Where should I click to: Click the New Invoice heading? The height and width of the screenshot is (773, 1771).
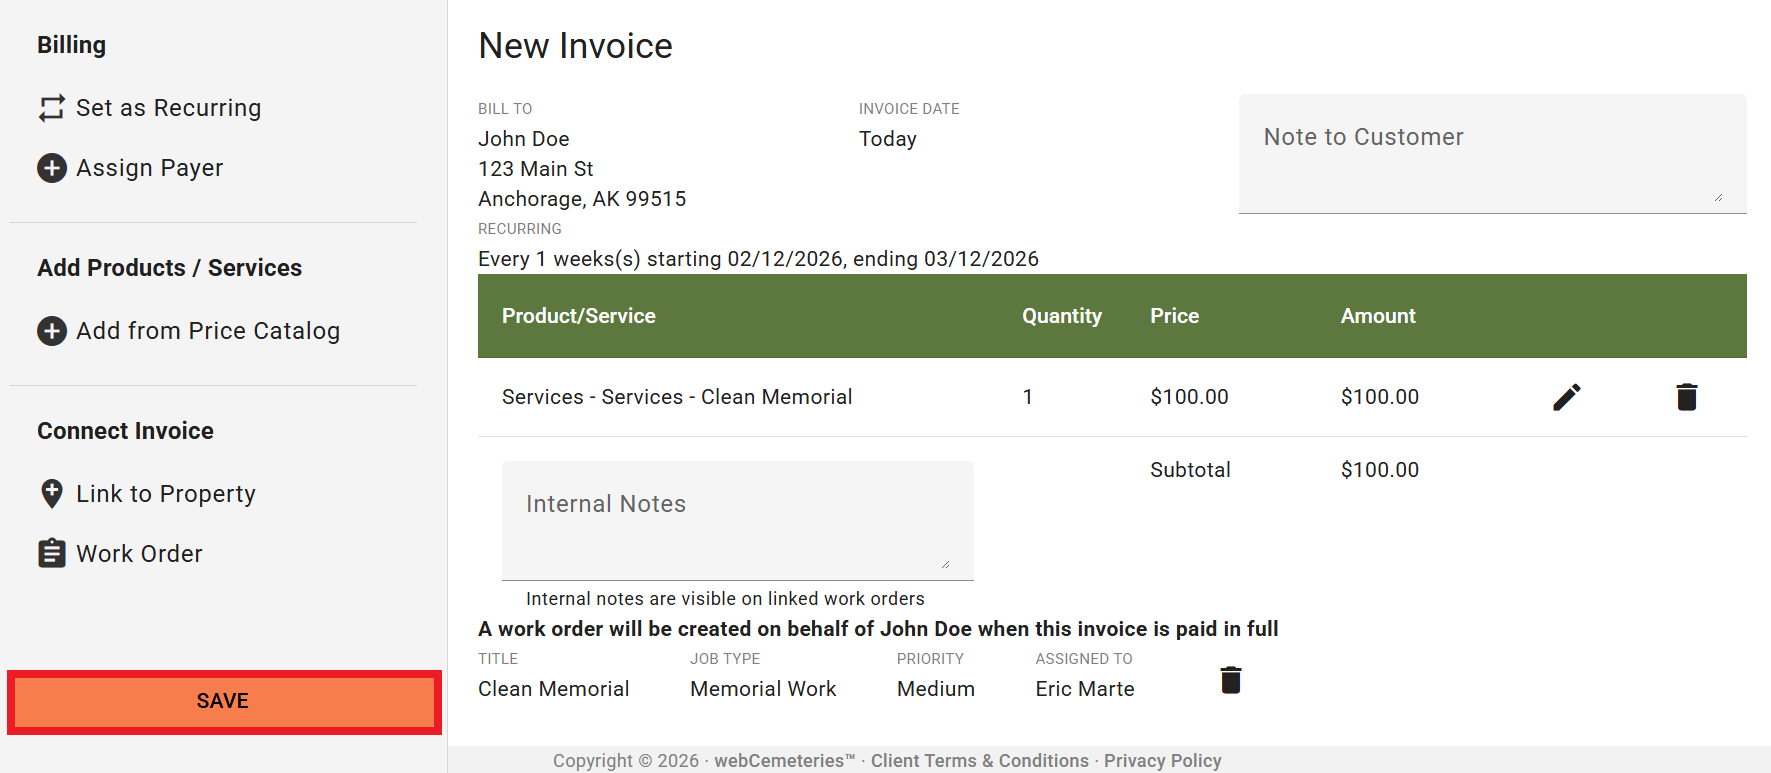(576, 46)
